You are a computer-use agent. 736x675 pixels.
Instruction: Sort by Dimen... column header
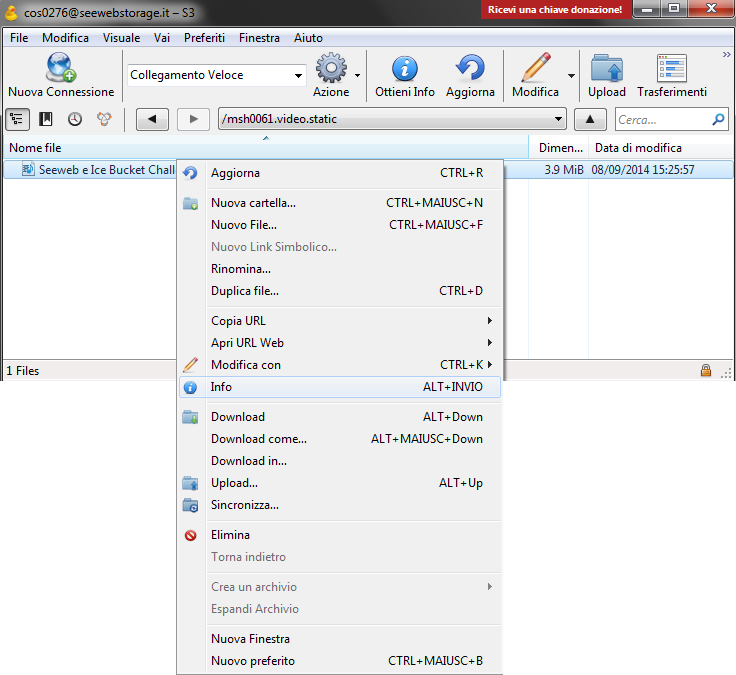[x=559, y=147]
